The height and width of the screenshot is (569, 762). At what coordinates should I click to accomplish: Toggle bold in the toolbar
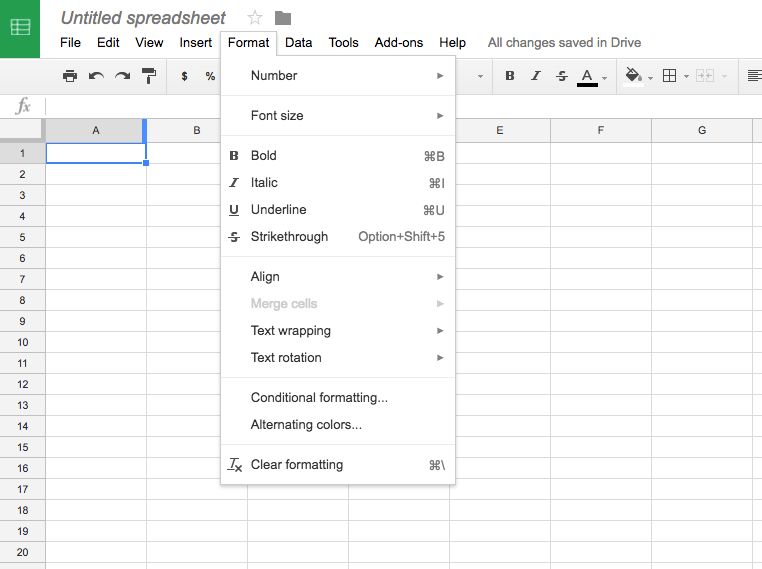point(510,76)
